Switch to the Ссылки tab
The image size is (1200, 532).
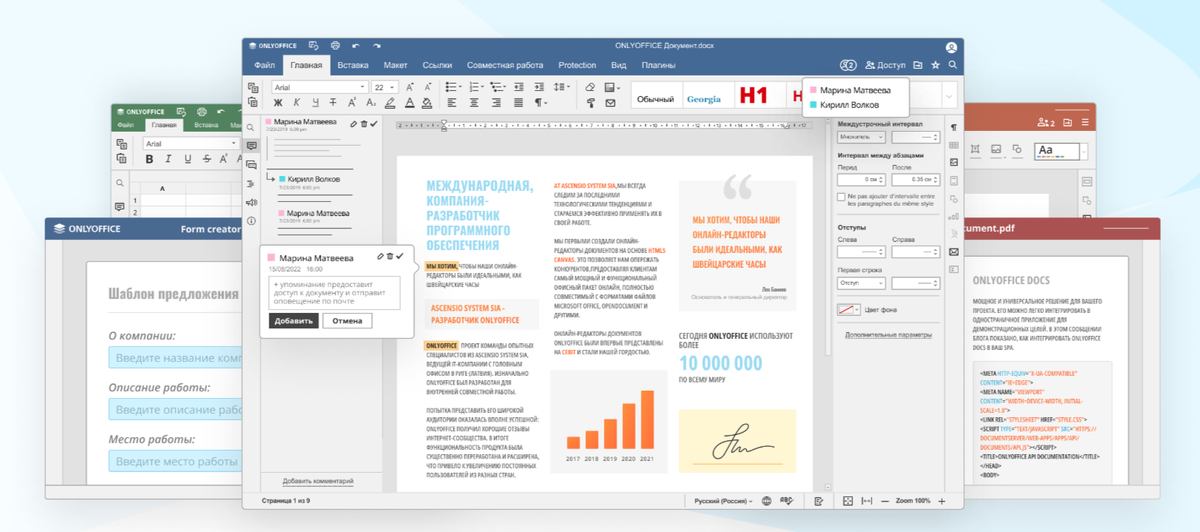437,65
